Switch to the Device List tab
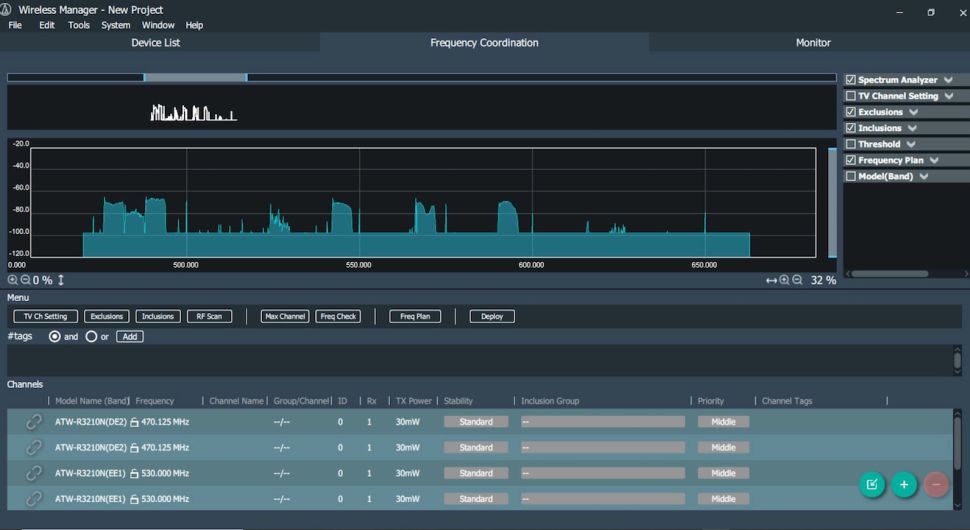Image resolution: width=970 pixels, height=530 pixels. coord(156,43)
